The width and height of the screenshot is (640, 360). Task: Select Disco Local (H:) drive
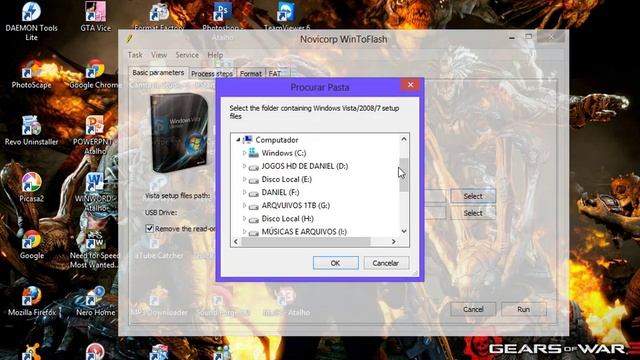pos(287,218)
